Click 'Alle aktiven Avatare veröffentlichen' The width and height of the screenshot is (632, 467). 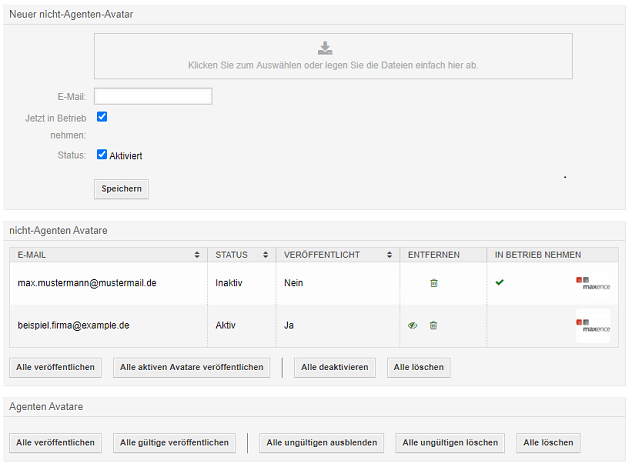pos(191,367)
